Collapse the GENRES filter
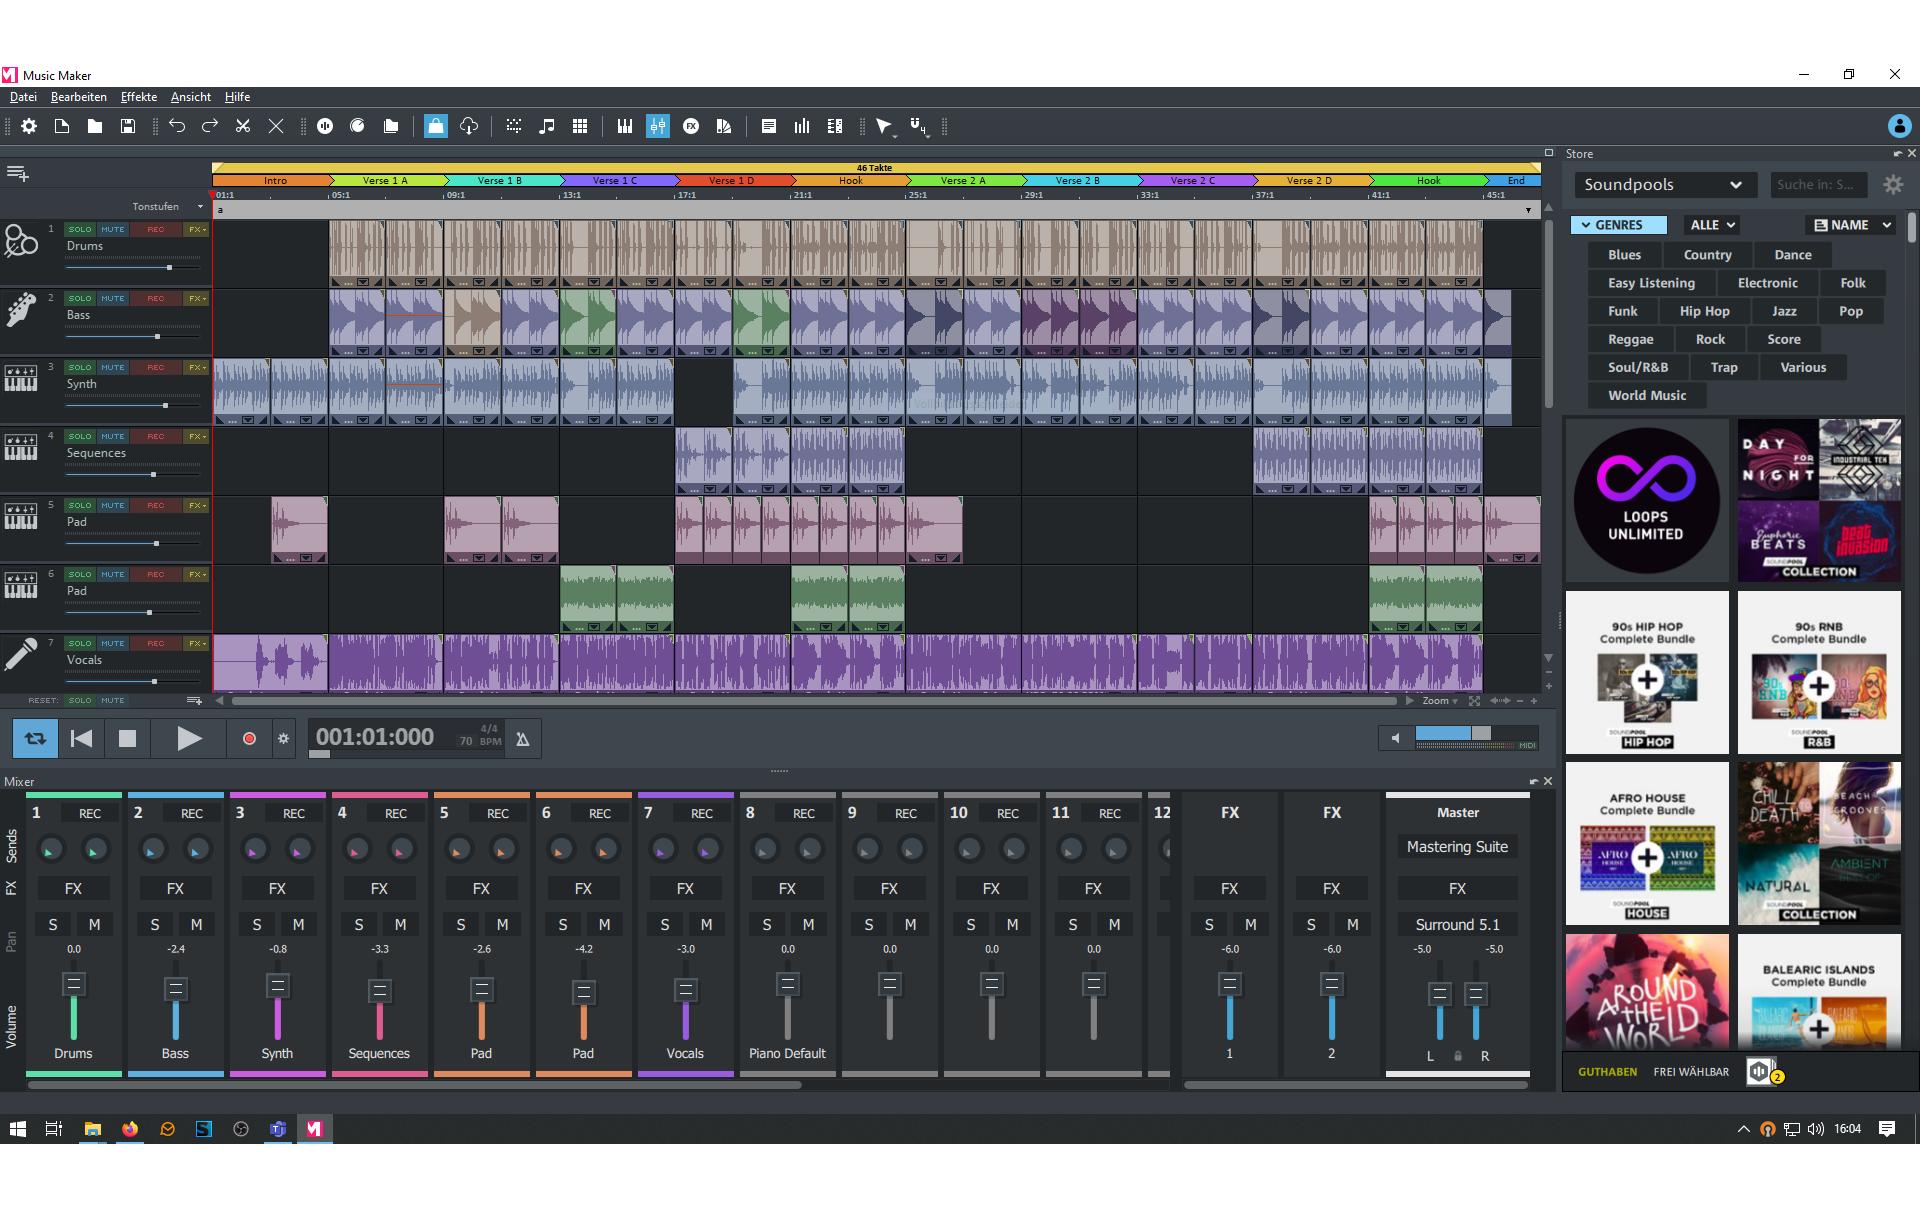1920x1208 pixels. point(1618,225)
